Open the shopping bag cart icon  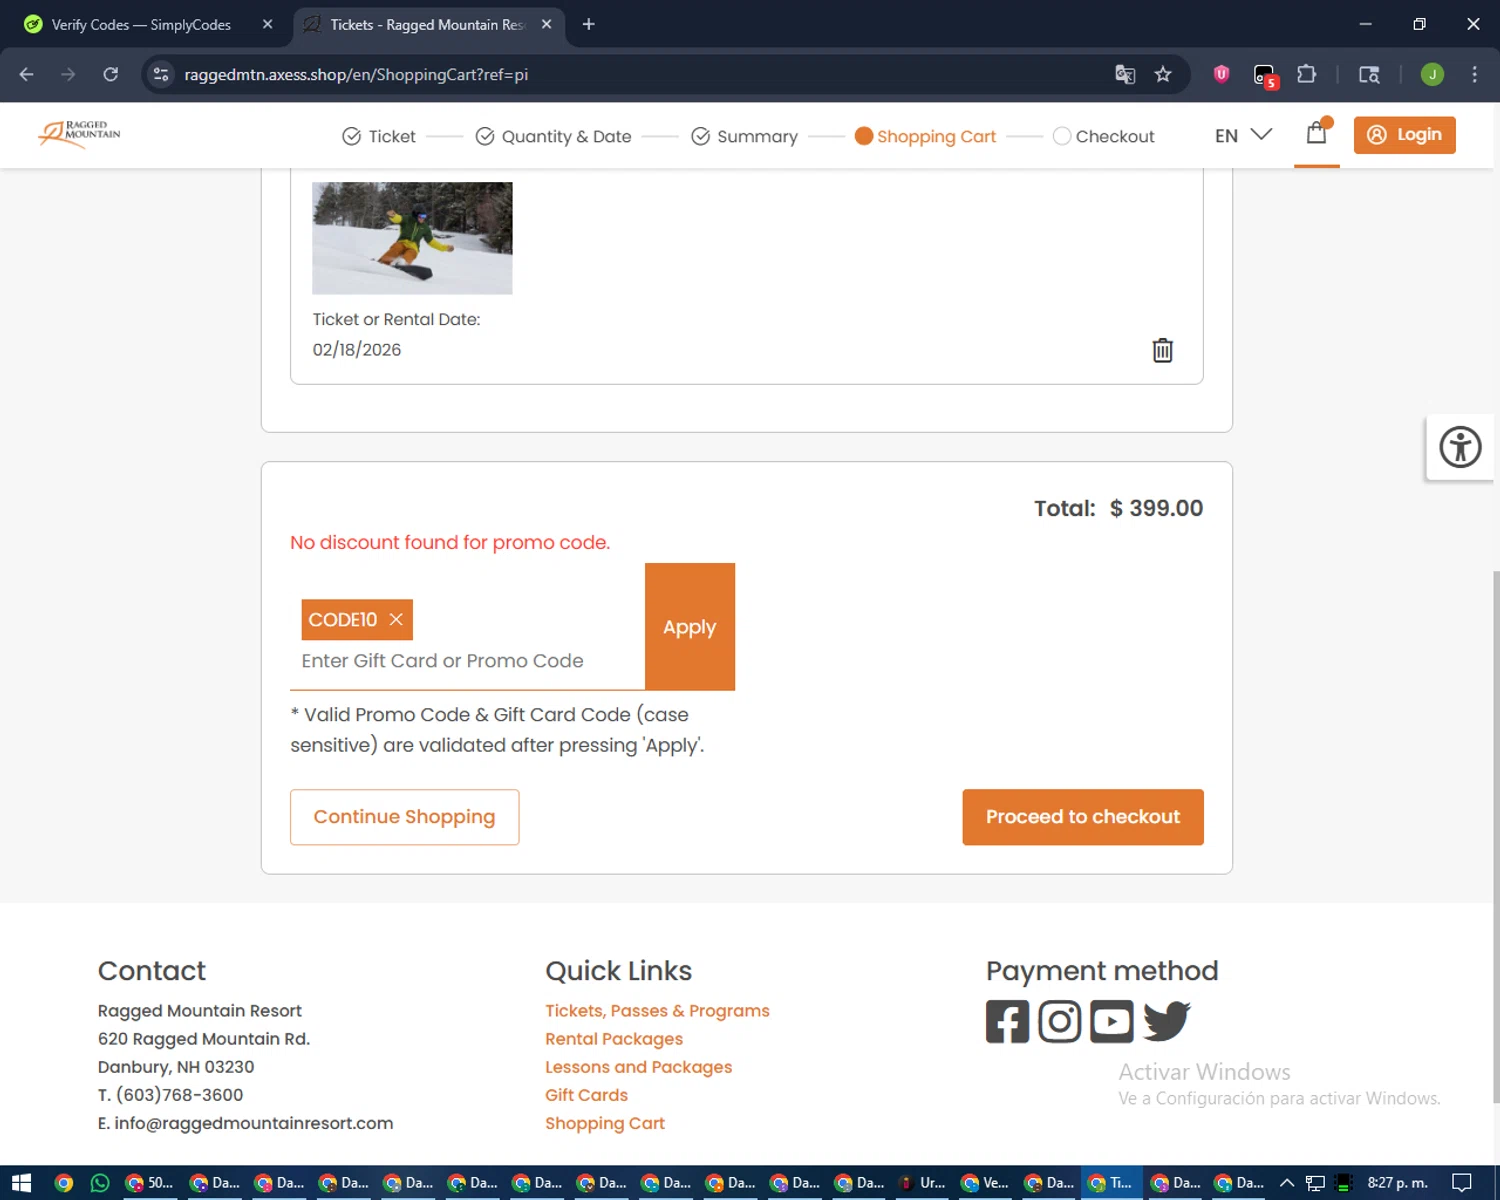[1316, 133]
